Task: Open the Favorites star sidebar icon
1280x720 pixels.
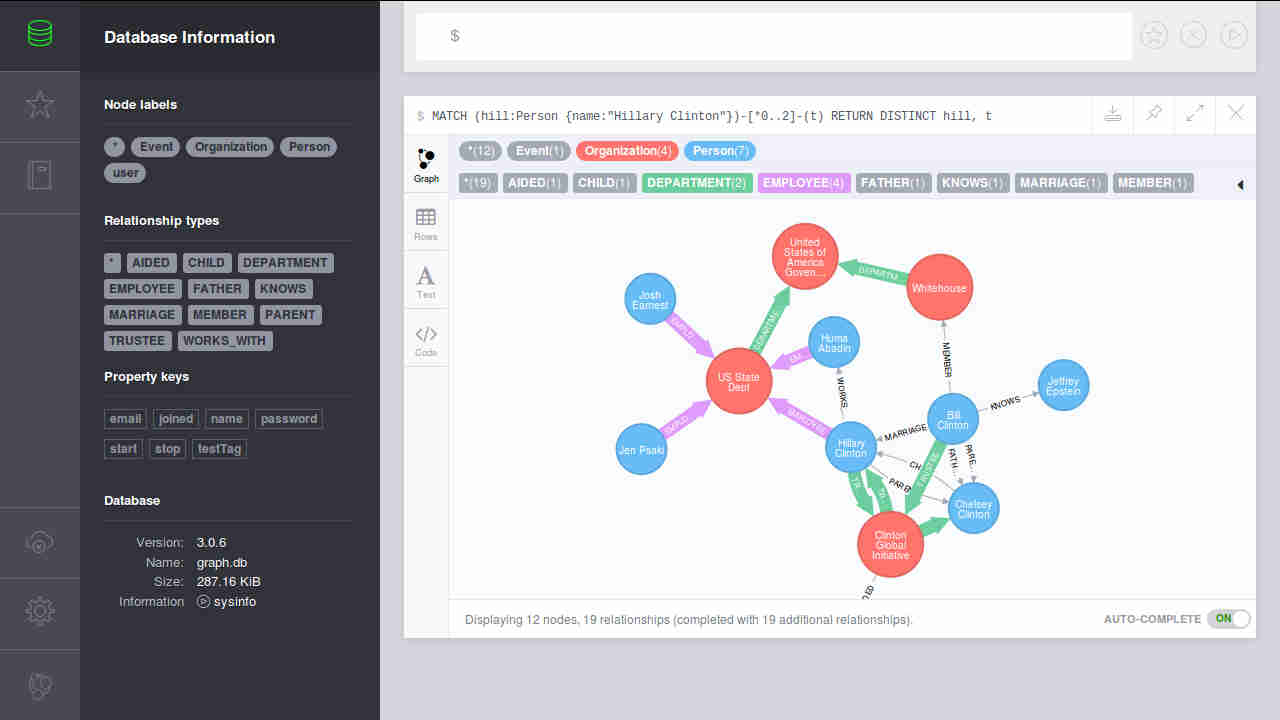Action: click(x=40, y=105)
